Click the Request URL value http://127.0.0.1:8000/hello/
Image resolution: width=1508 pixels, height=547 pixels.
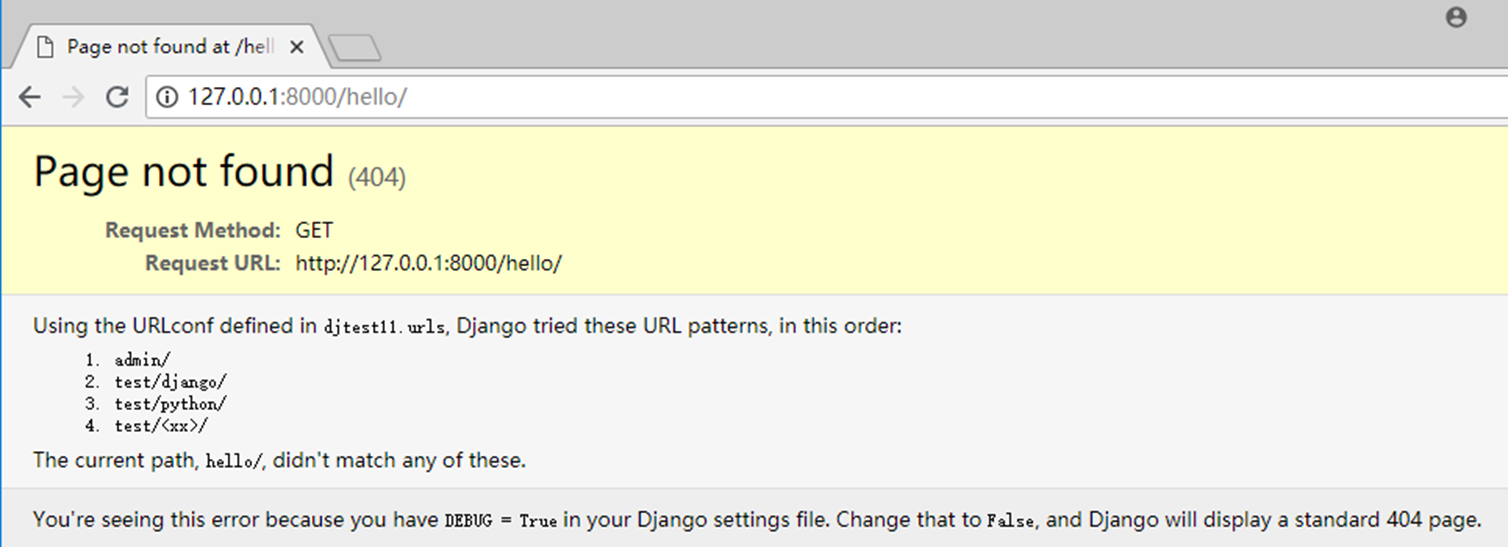coord(428,263)
